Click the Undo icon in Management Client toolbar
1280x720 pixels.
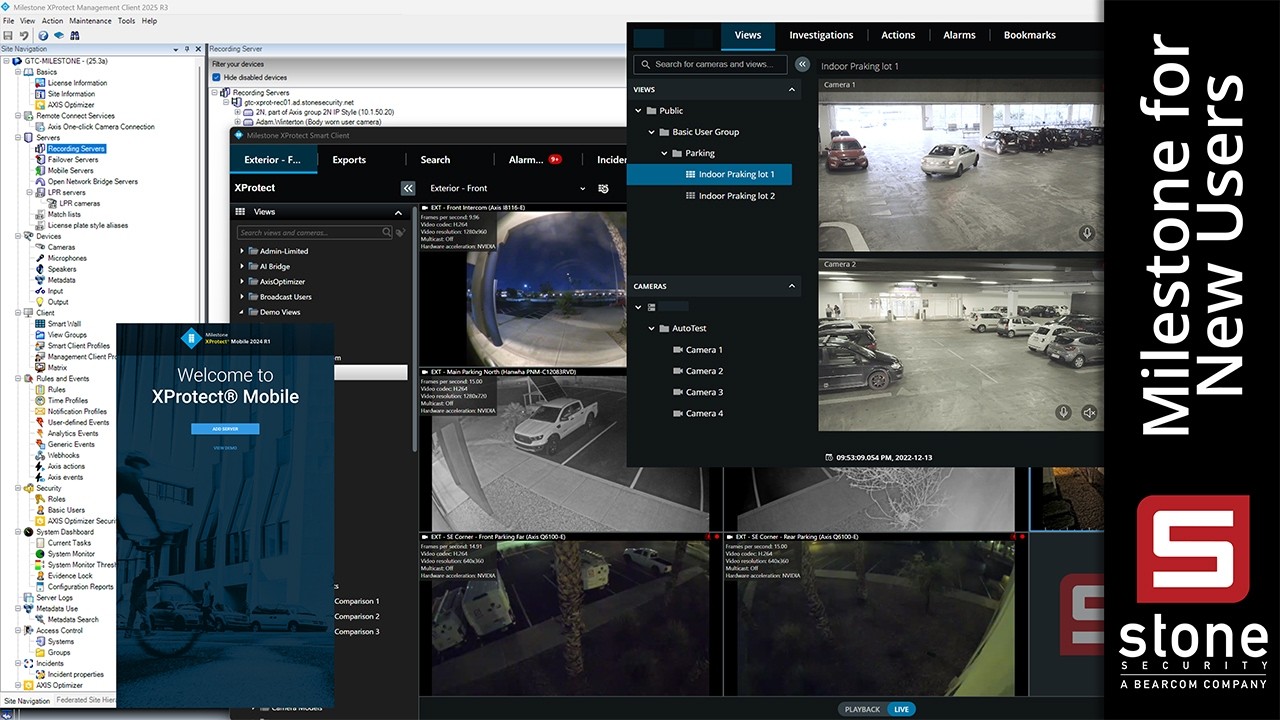point(24,35)
